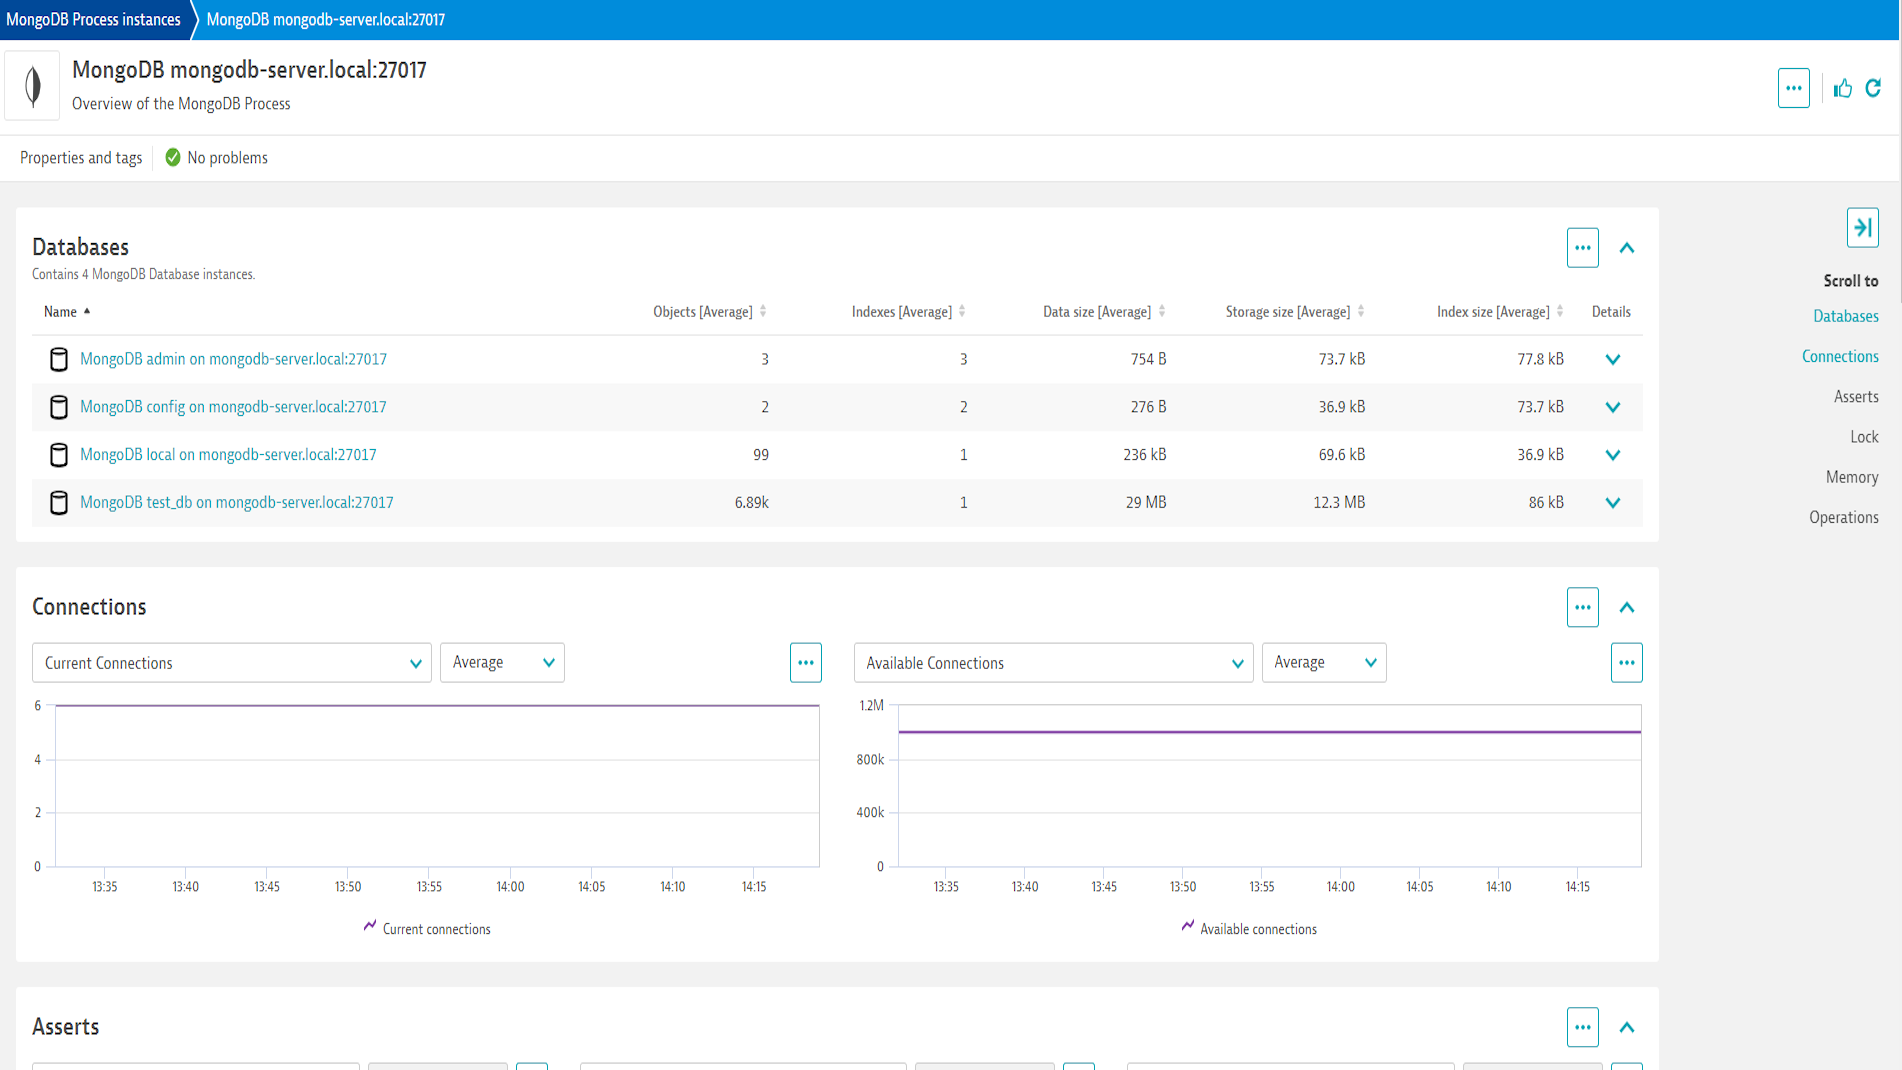Expand details for MongoDB config row
This screenshot has width=1902, height=1070.
[1612, 407]
